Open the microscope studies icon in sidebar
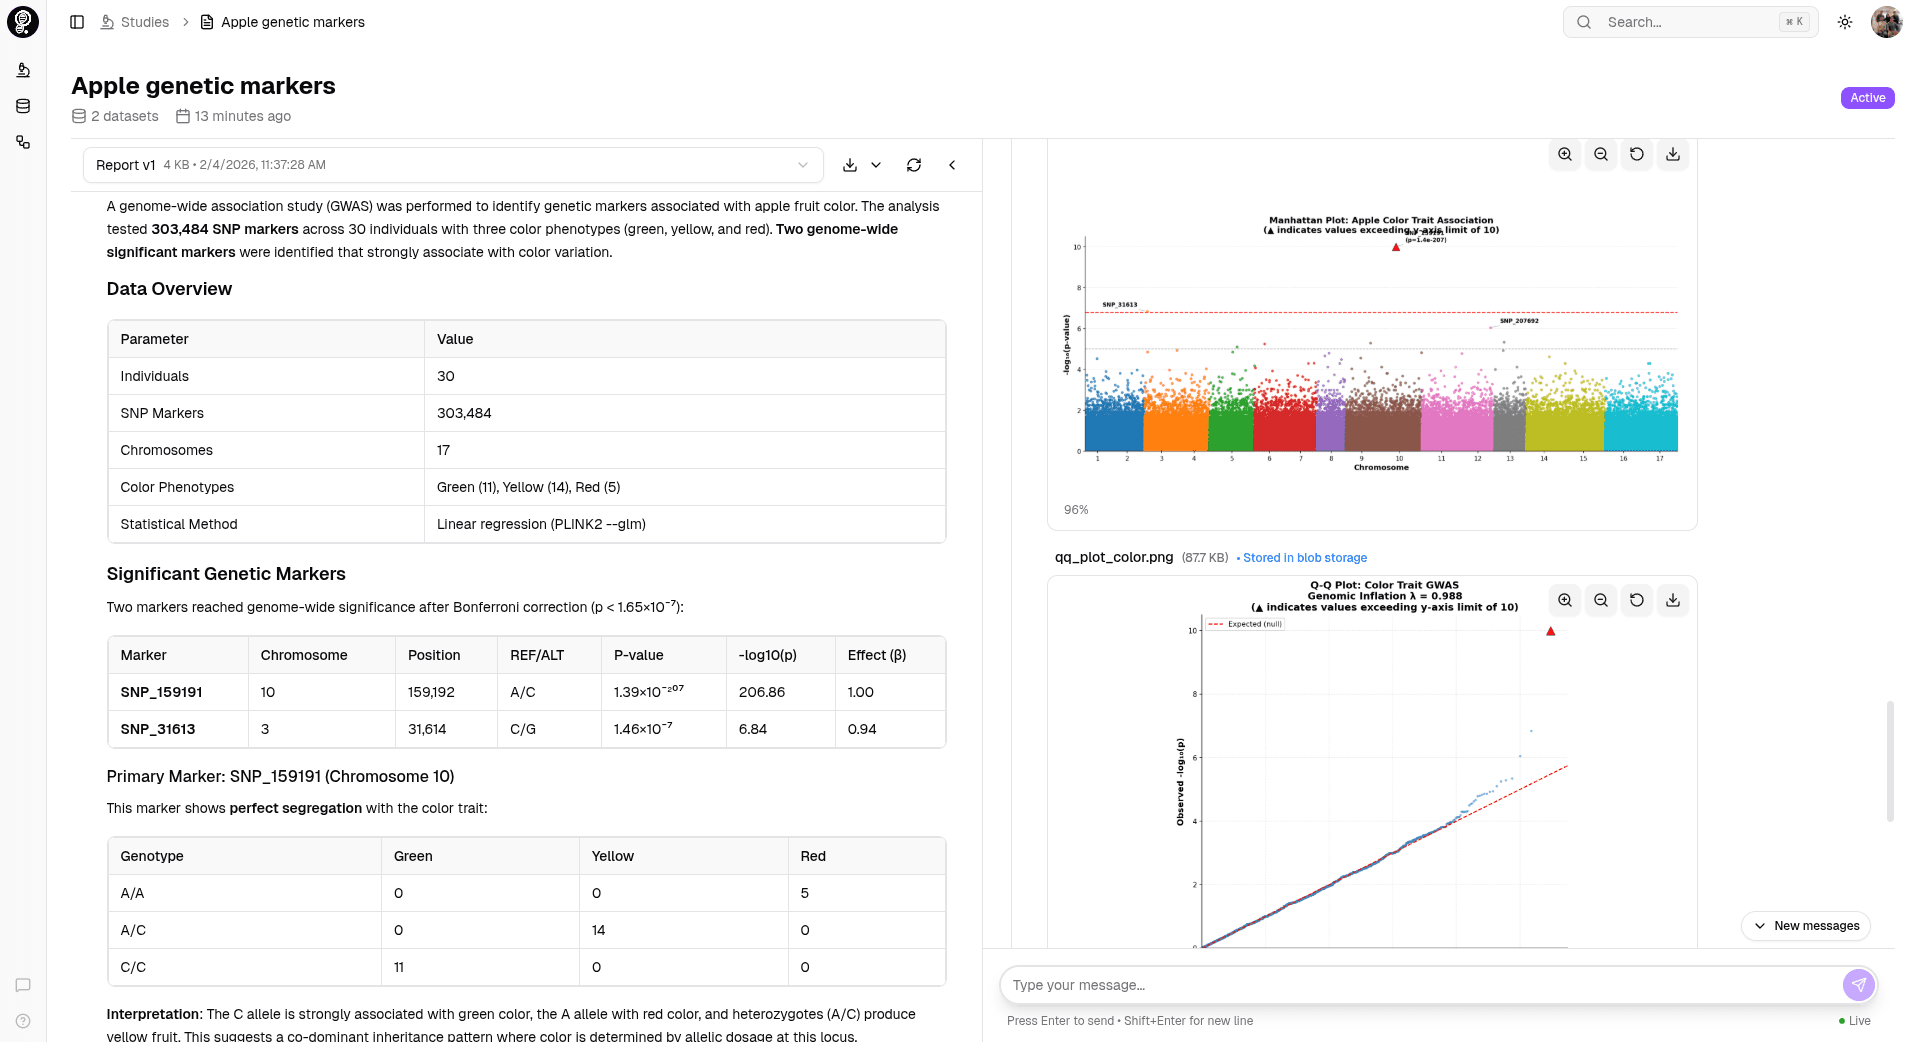1919x1042 pixels. pos(23,70)
